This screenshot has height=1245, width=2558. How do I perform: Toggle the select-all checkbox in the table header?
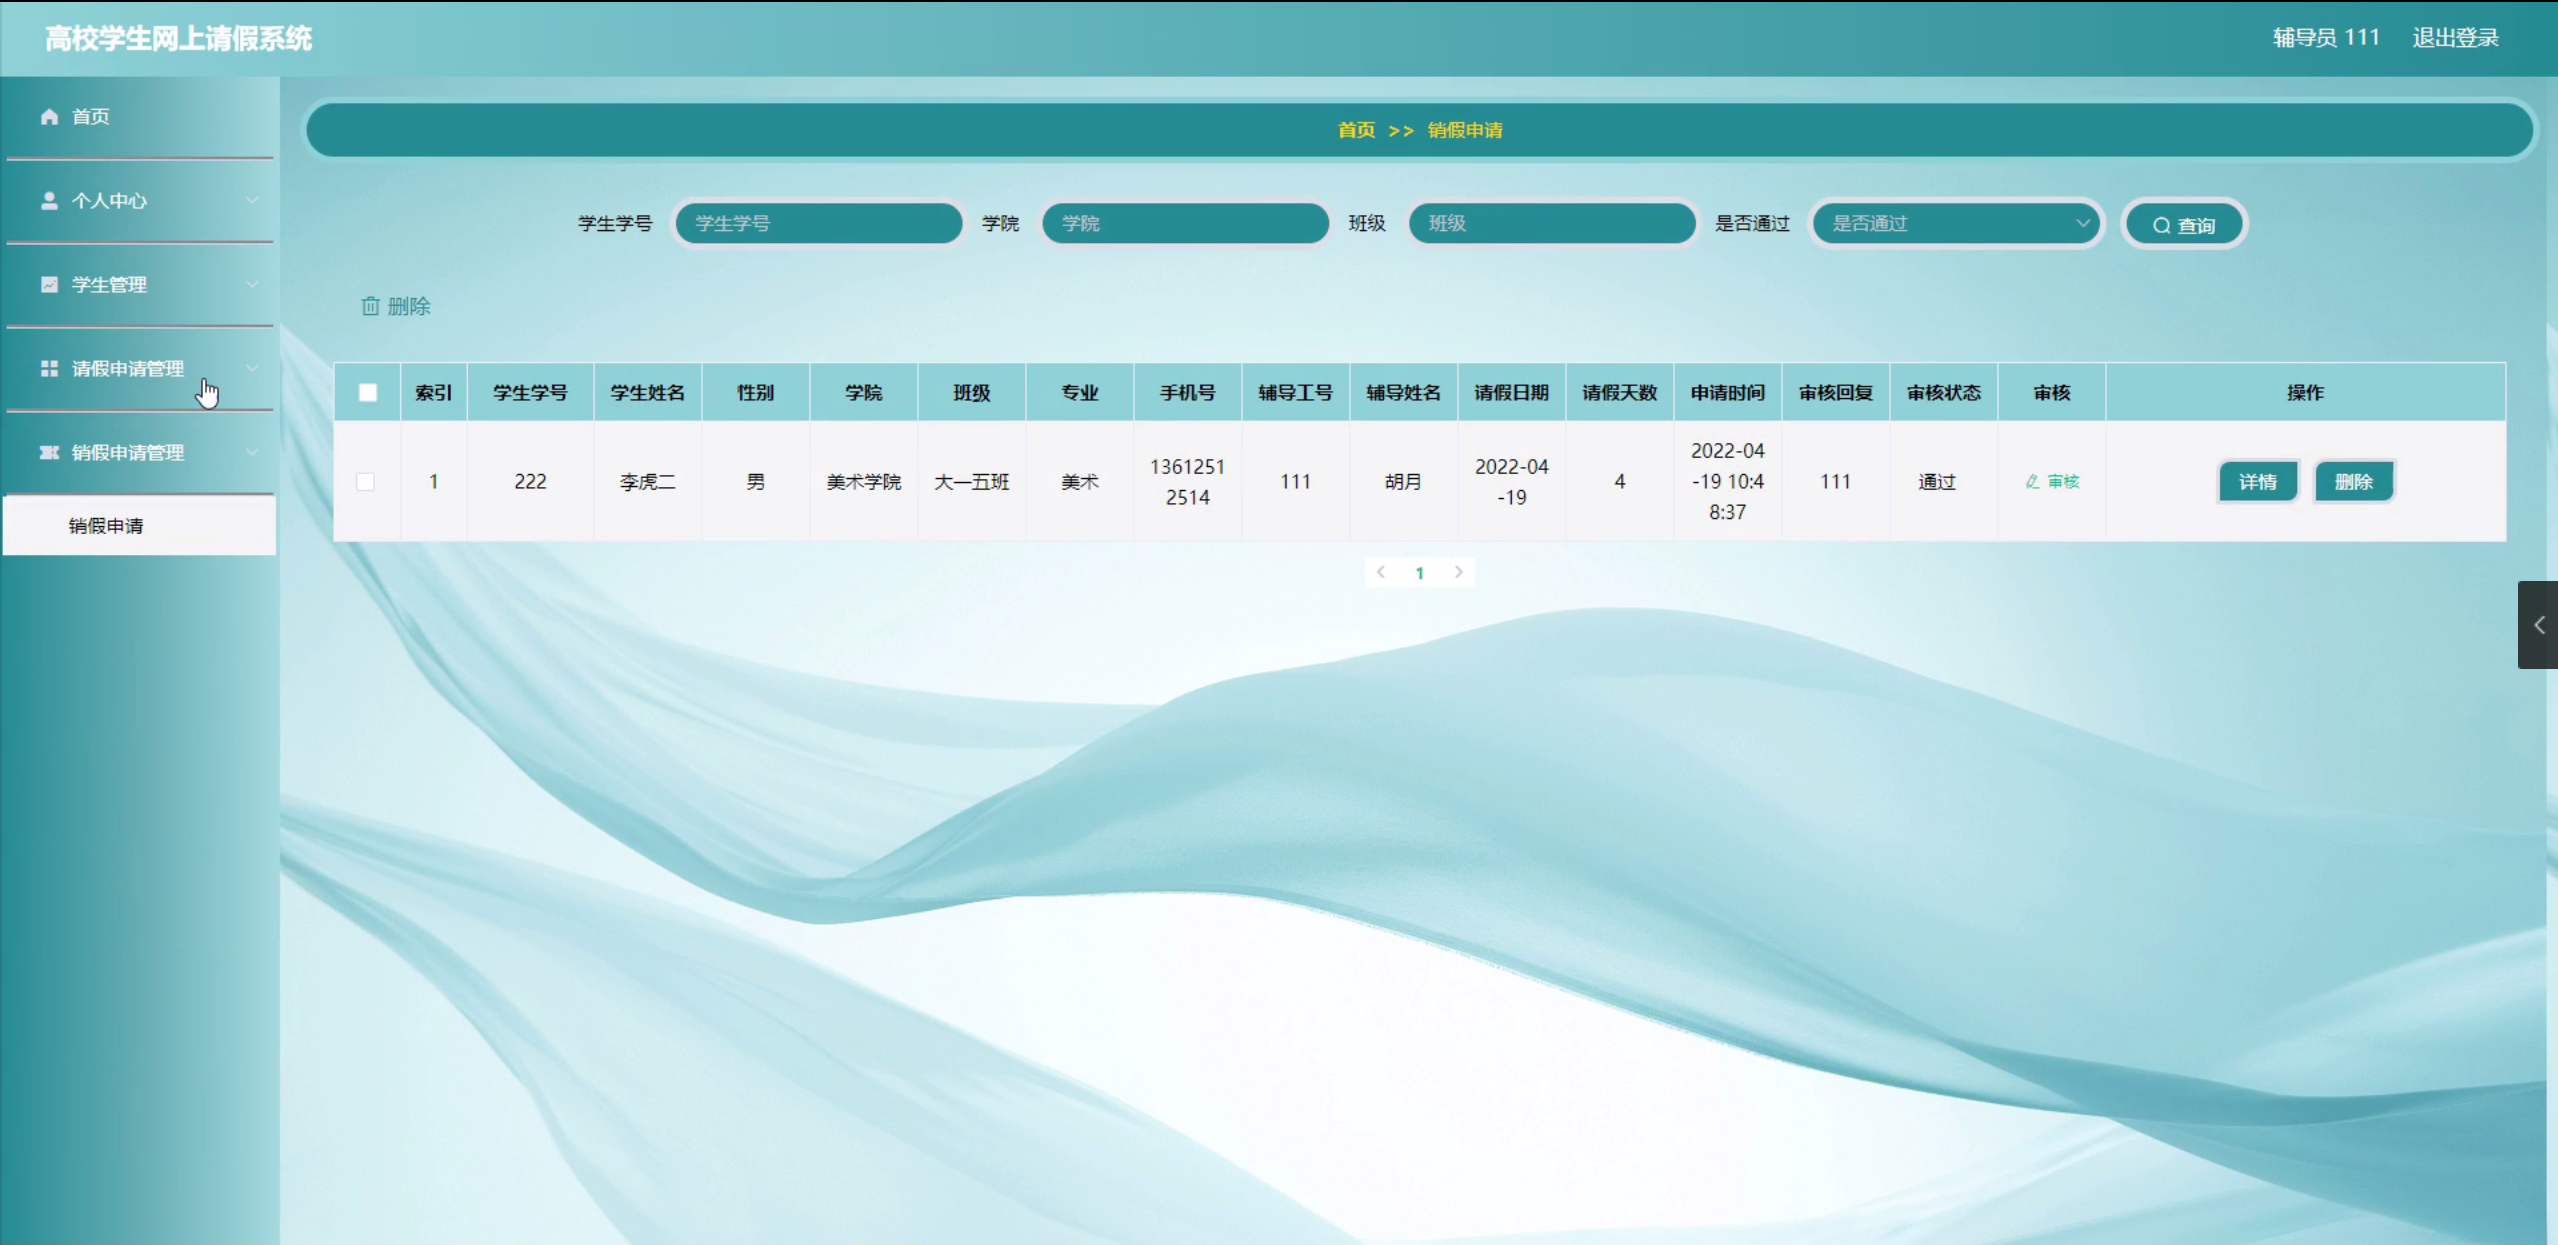(368, 393)
